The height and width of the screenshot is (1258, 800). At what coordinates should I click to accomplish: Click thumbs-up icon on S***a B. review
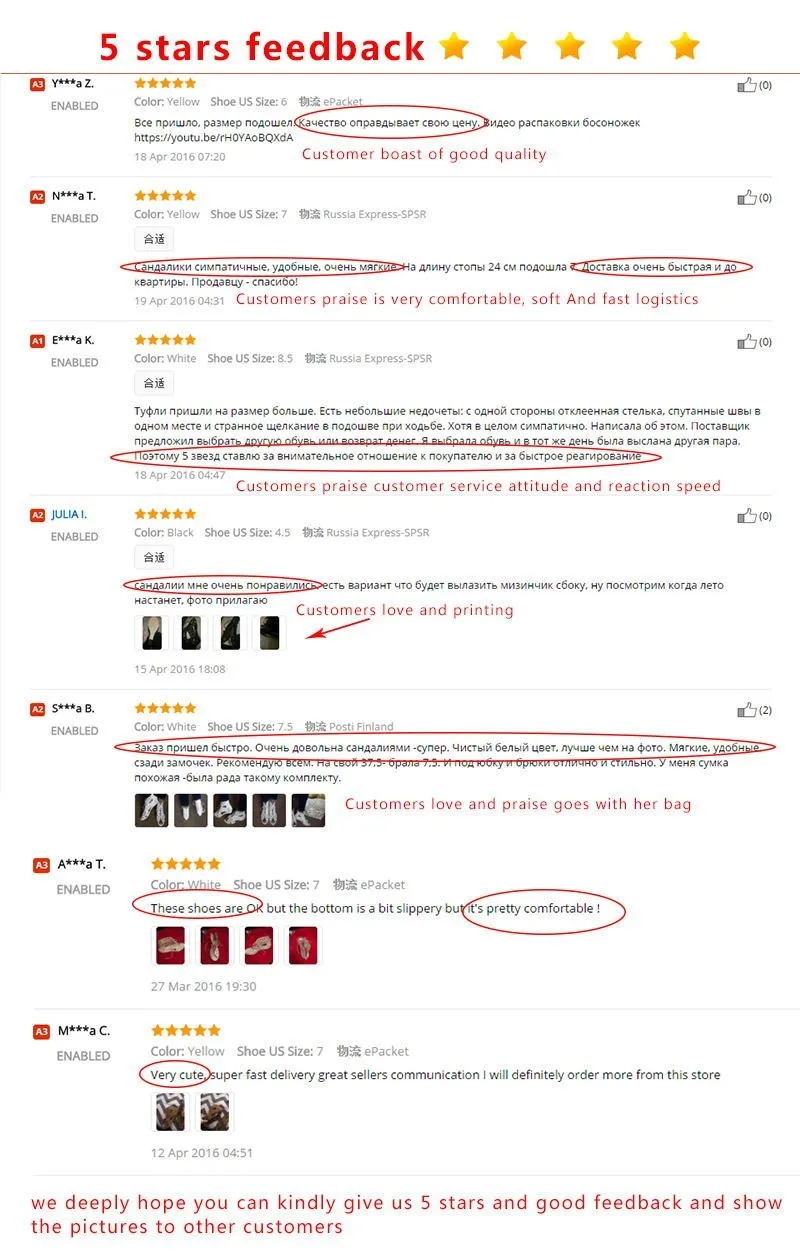746,710
